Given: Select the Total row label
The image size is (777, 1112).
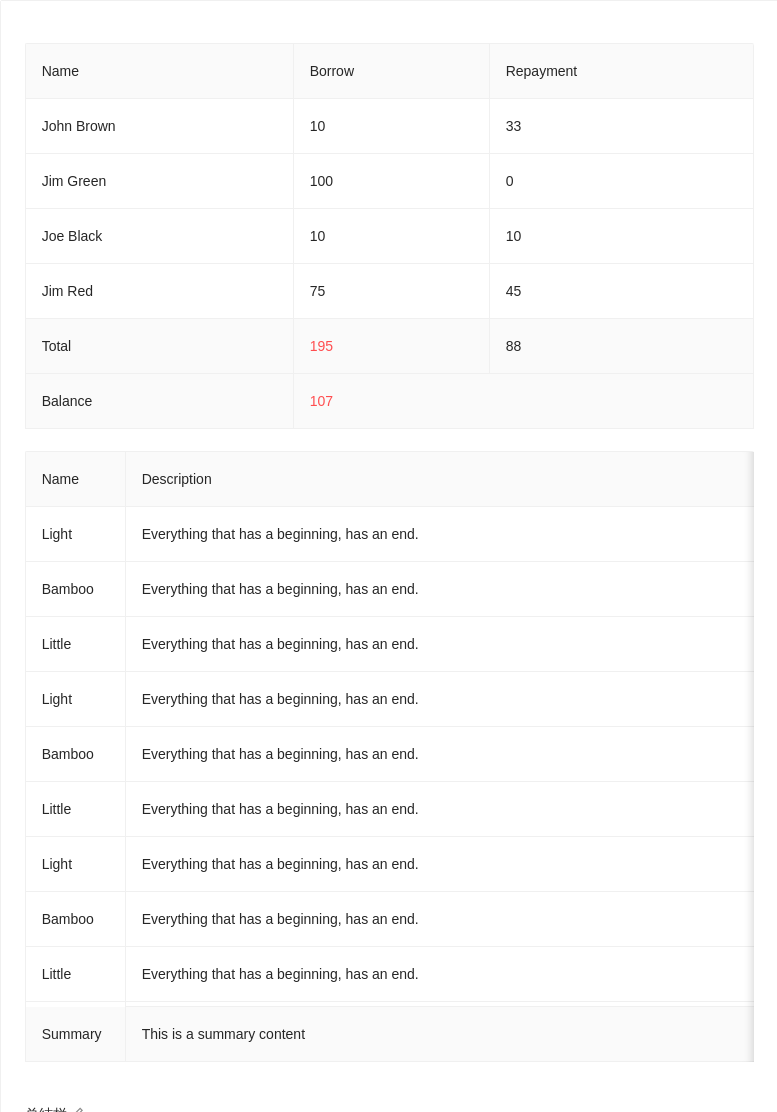Looking at the screenshot, I should [56, 346].
